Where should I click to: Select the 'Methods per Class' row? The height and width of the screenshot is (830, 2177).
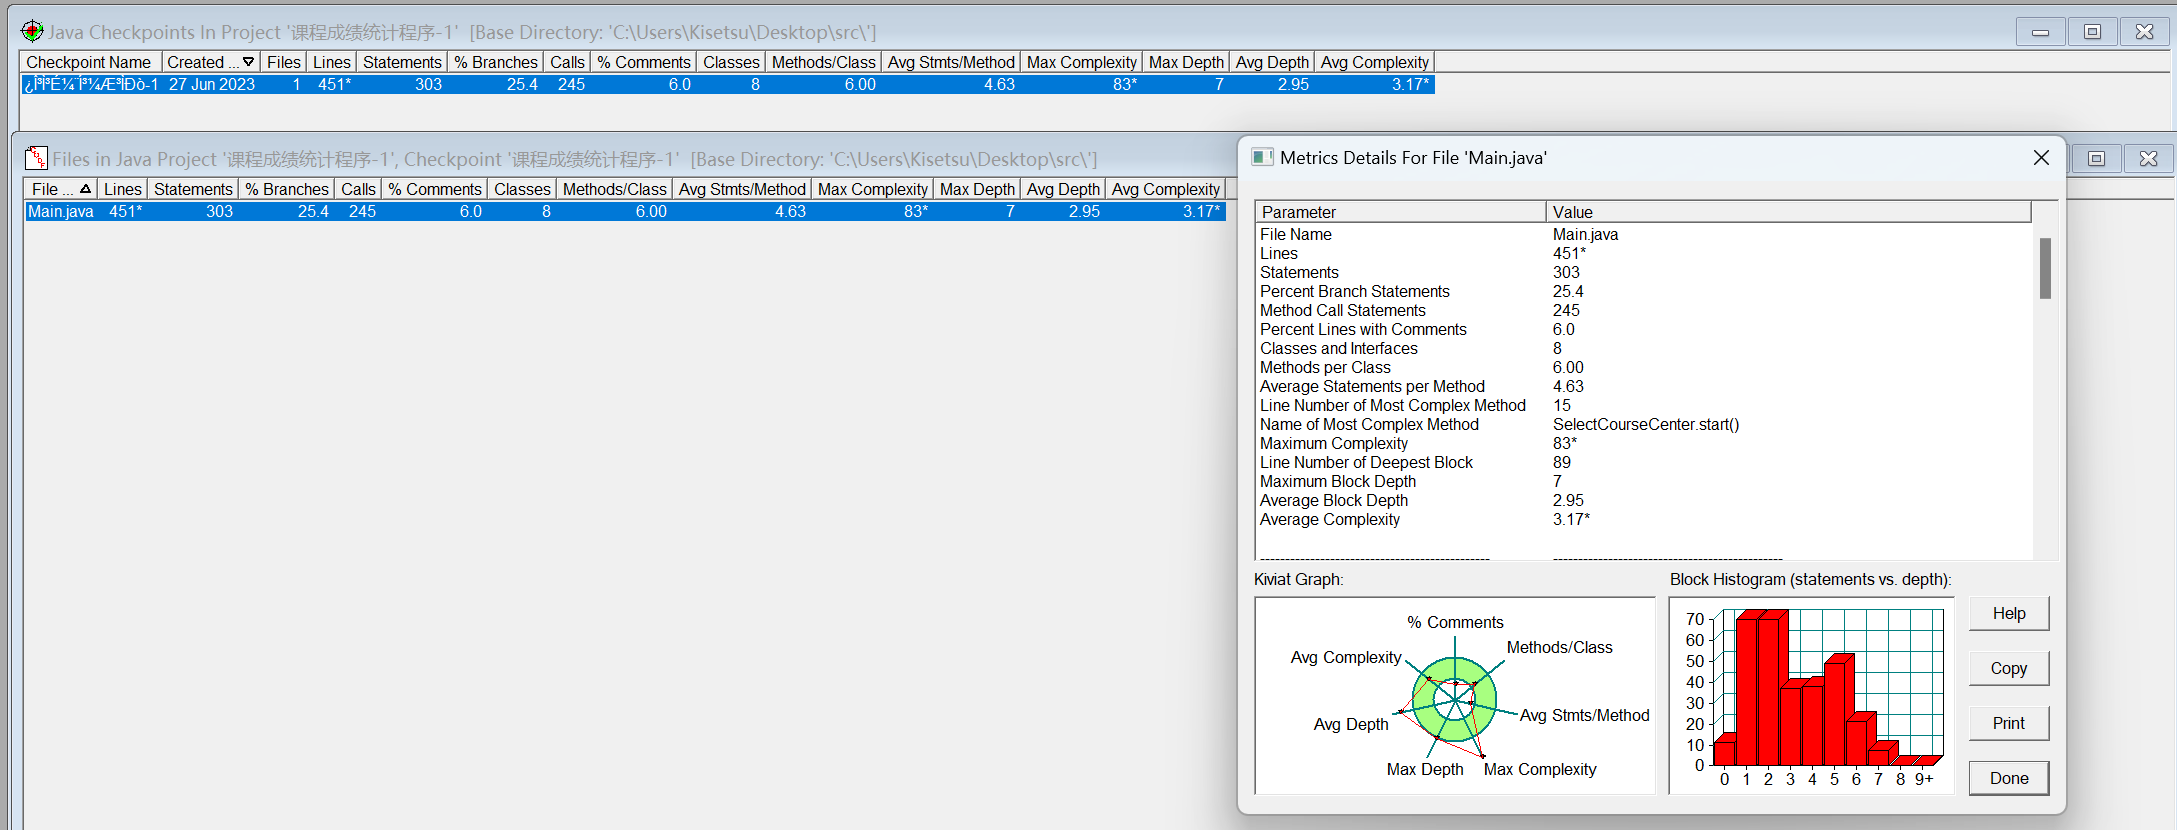click(1644, 367)
